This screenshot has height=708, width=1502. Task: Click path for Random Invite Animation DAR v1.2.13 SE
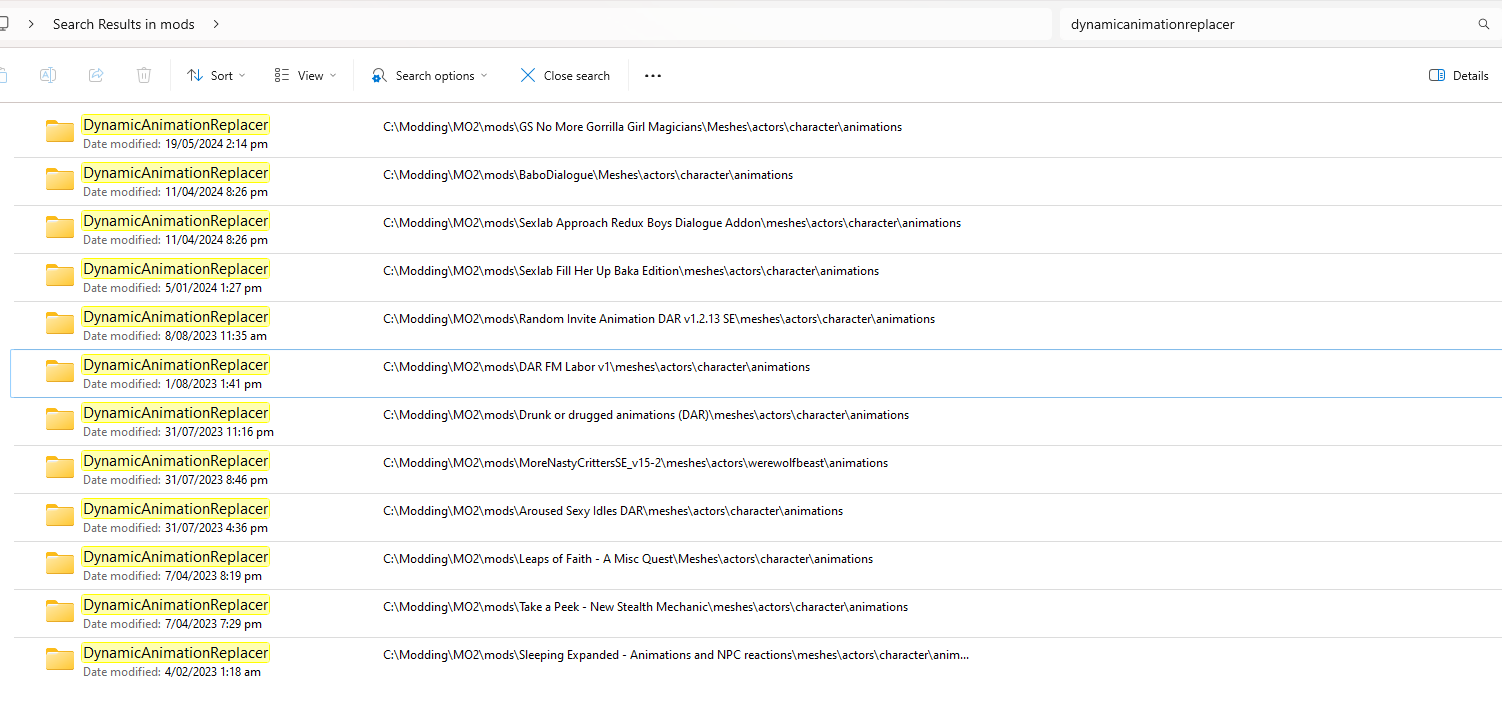pos(659,319)
